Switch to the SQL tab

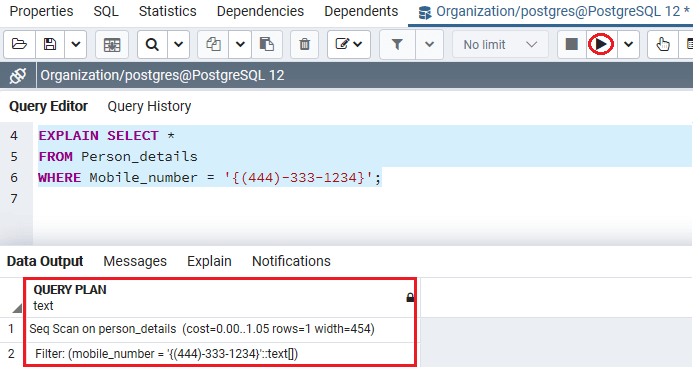(106, 11)
